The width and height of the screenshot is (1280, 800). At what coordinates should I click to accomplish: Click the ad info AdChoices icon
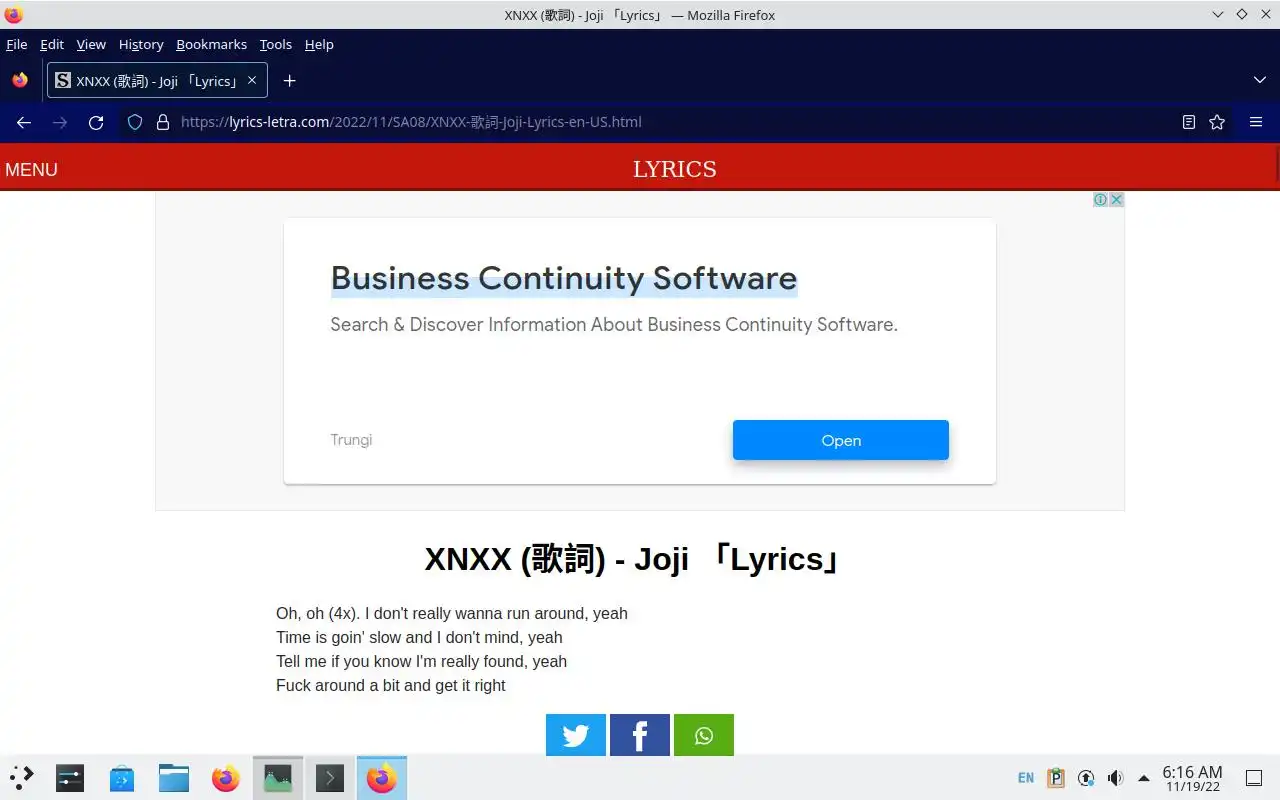coord(1100,200)
